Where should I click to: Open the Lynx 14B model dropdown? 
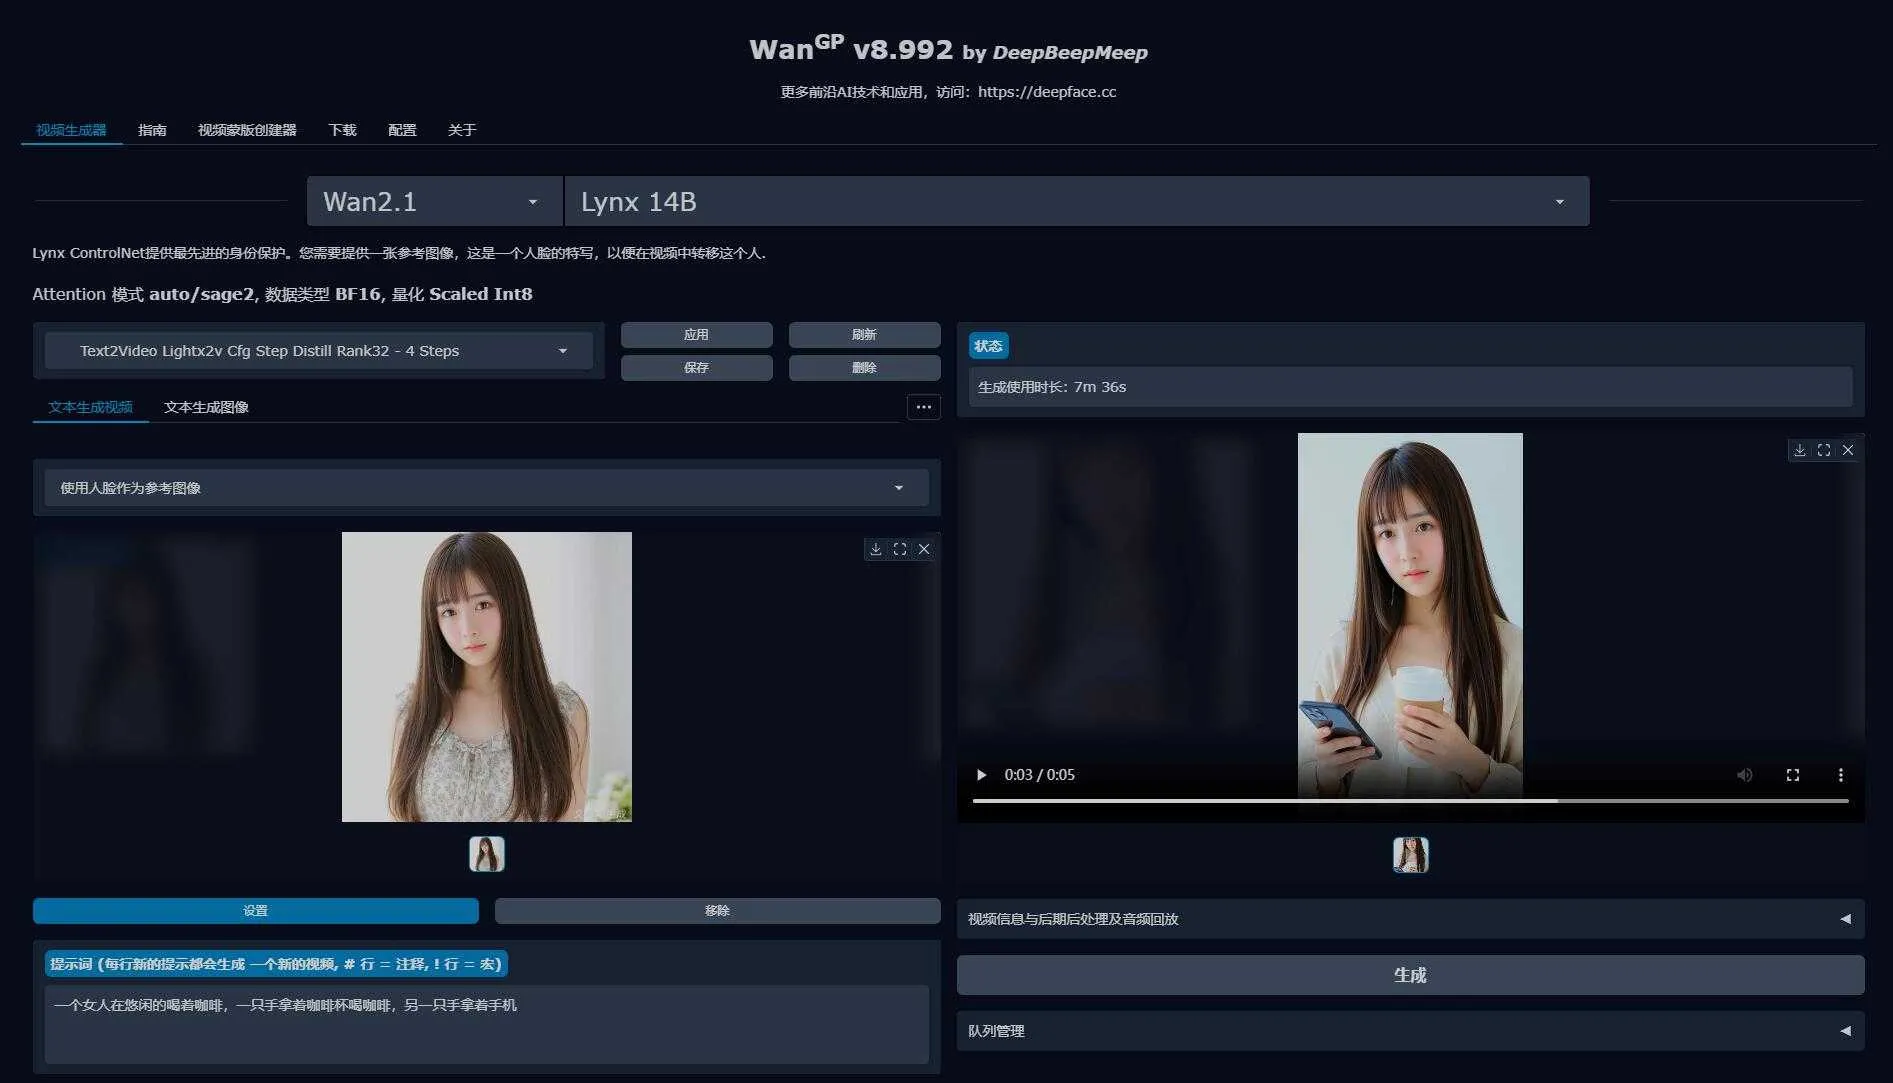click(1076, 202)
